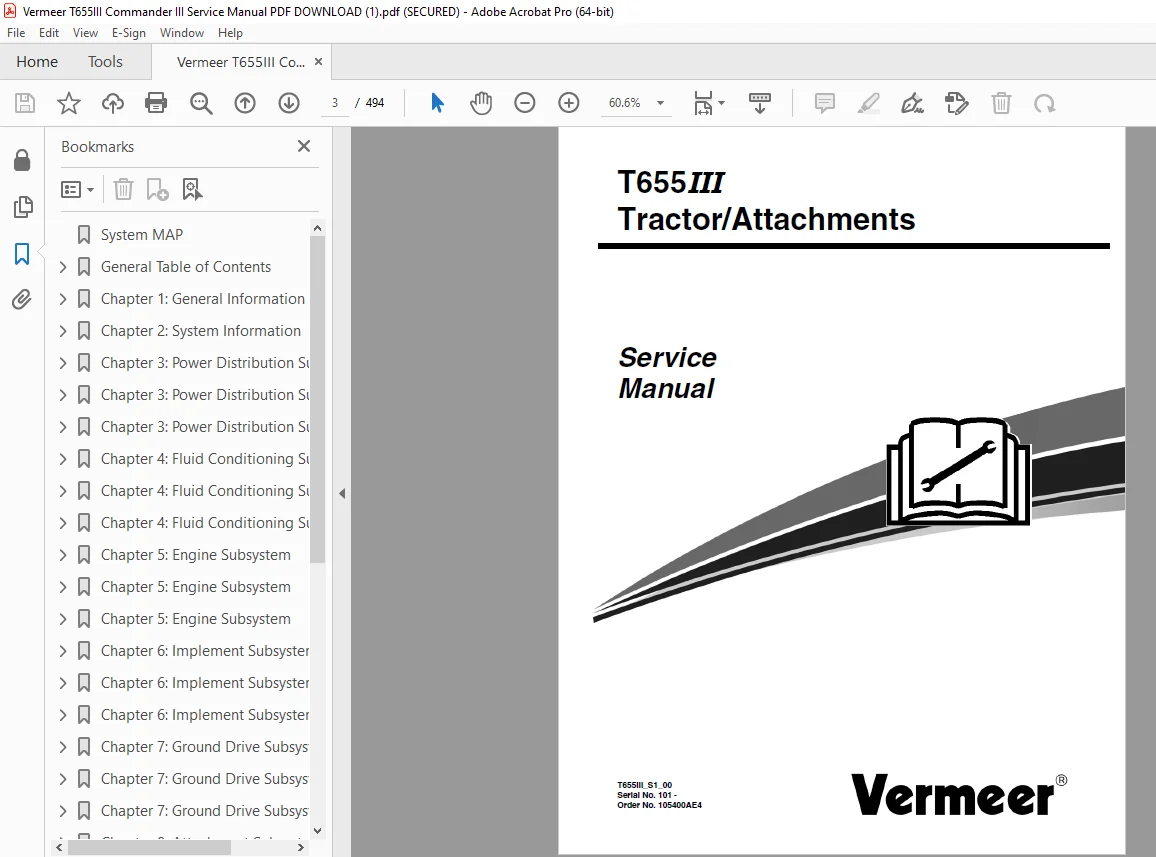This screenshot has width=1156, height=857.
Task: Open the attachments paperclip sidebar icon
Action: (21, 299)
